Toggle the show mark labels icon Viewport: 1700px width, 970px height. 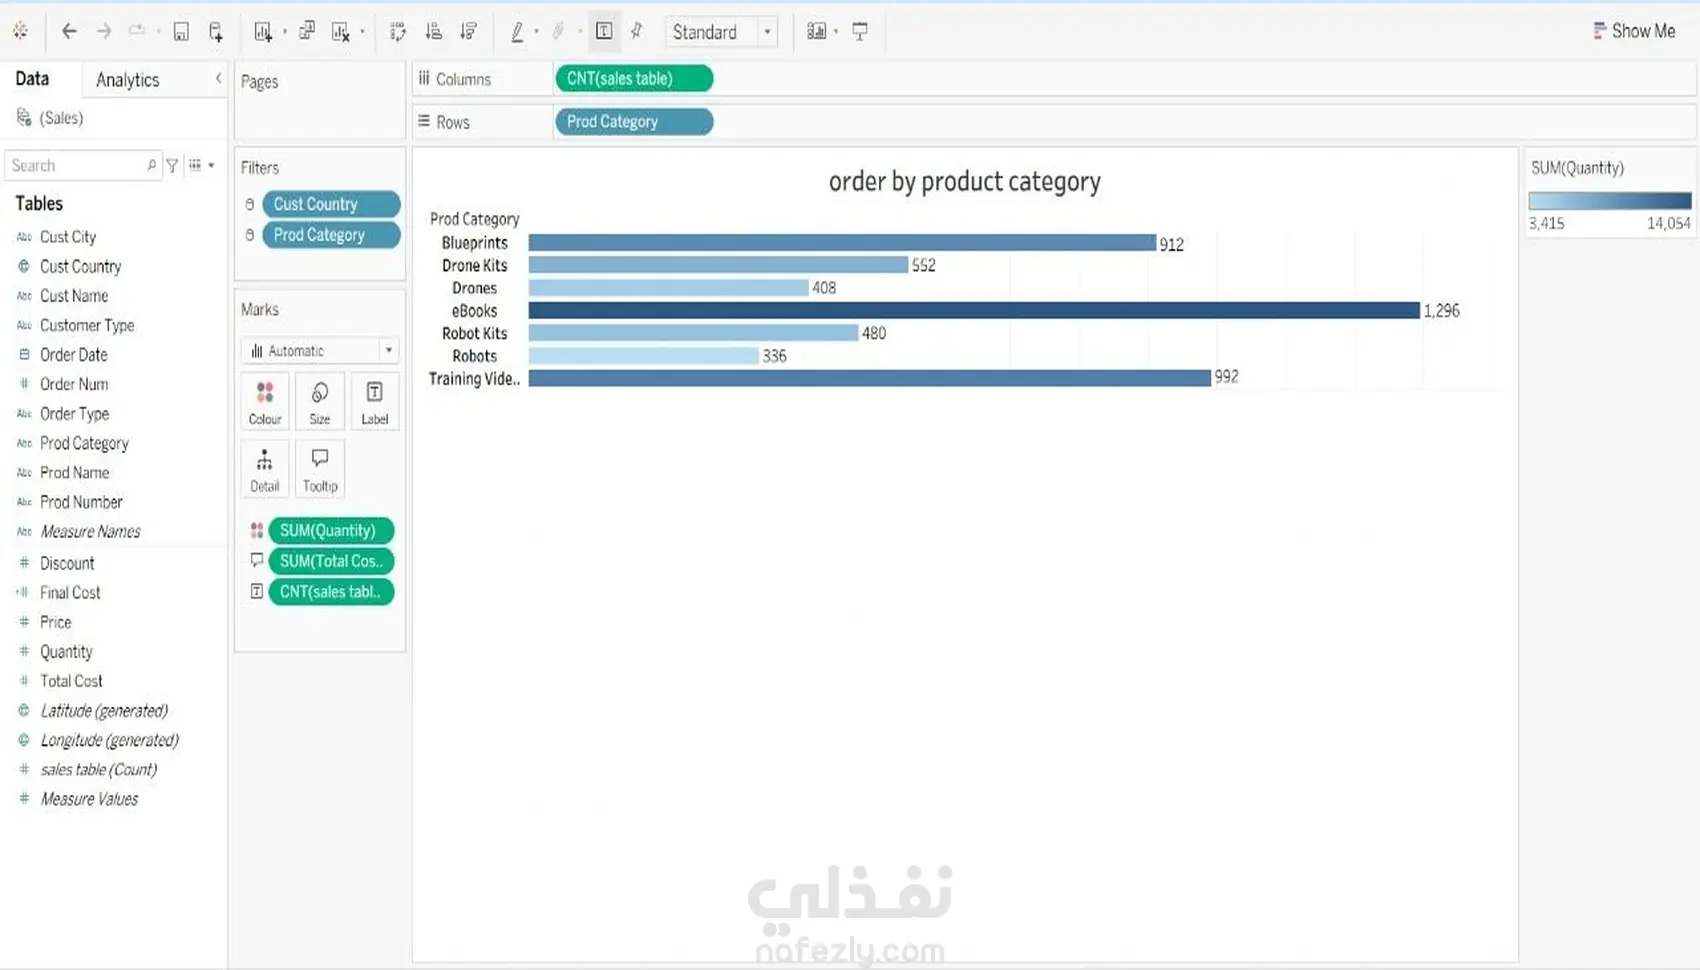click(604, 32)
